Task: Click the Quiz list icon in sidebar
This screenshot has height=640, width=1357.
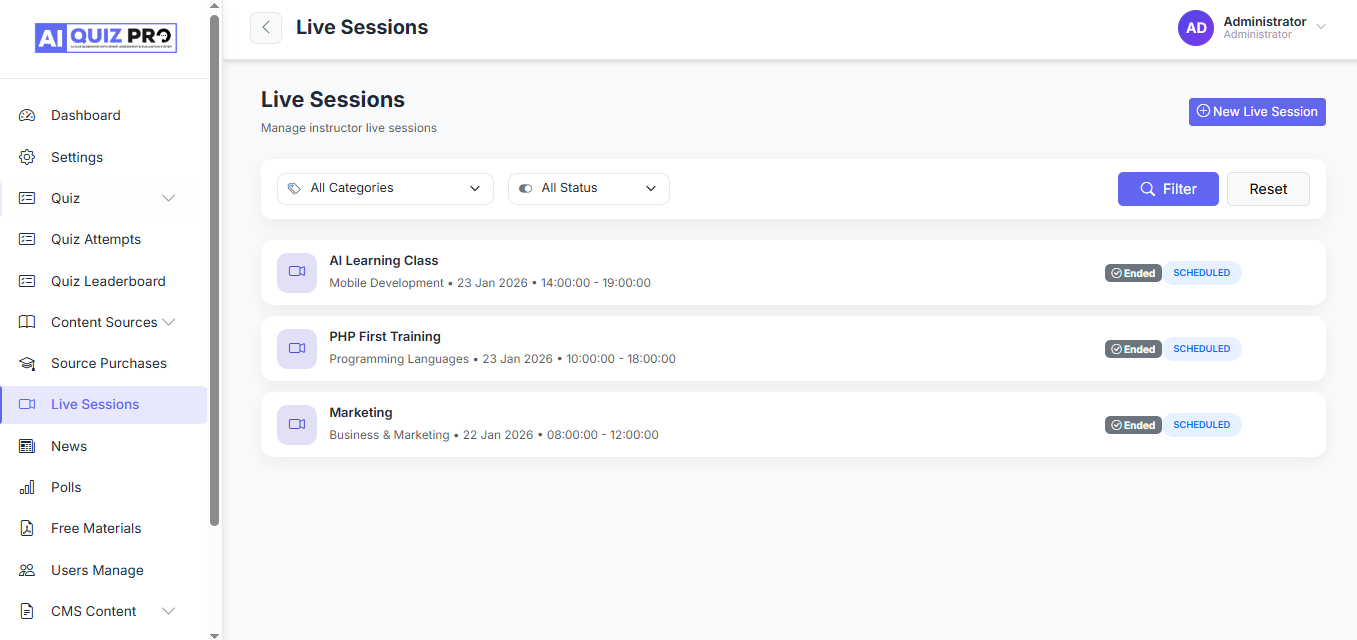Action: click(27, 198)
